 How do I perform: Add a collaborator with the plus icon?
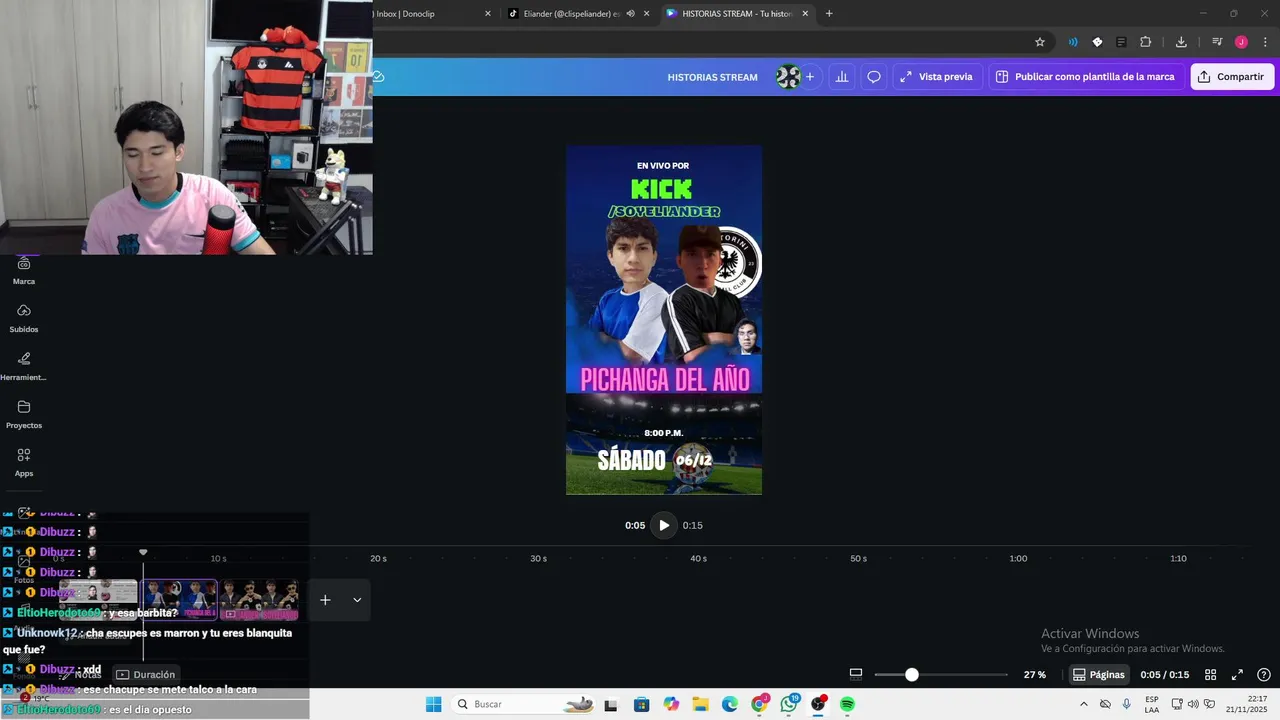coord(810,77)
